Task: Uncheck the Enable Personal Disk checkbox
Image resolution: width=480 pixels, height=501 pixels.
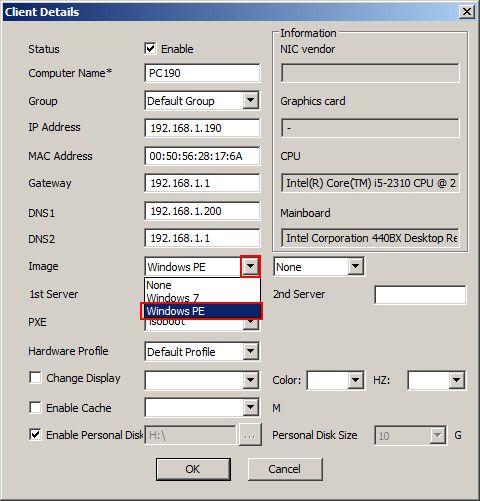Action: point(35,435)
